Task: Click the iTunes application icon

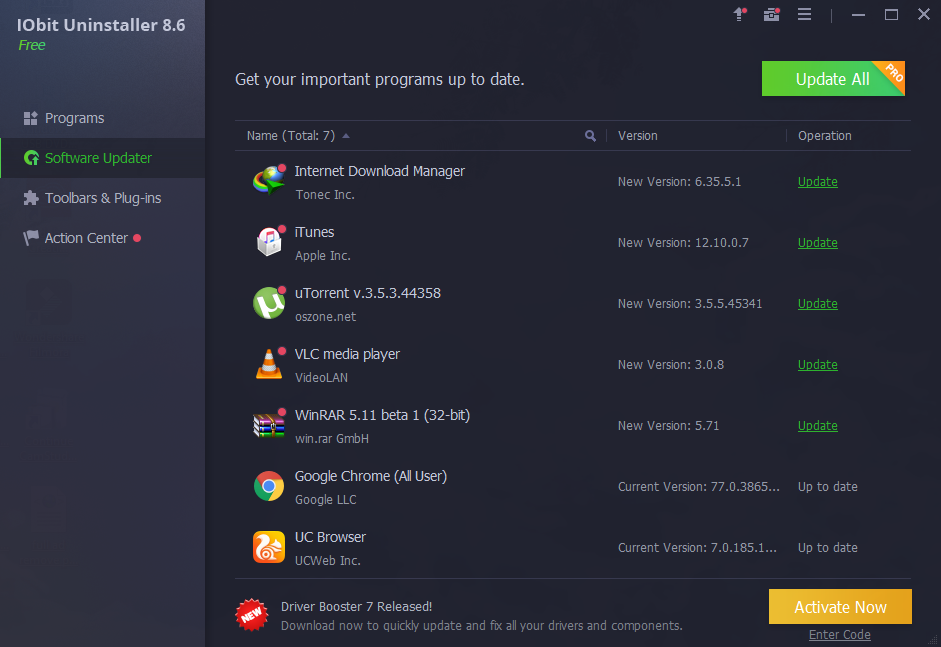Action: coord(268,241)
